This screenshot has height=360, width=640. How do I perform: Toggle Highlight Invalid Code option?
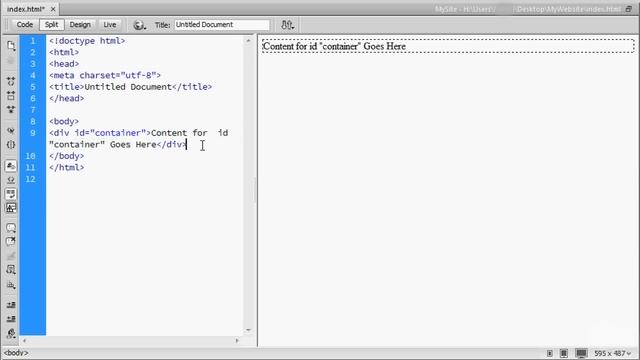click(x=11, y=180)
